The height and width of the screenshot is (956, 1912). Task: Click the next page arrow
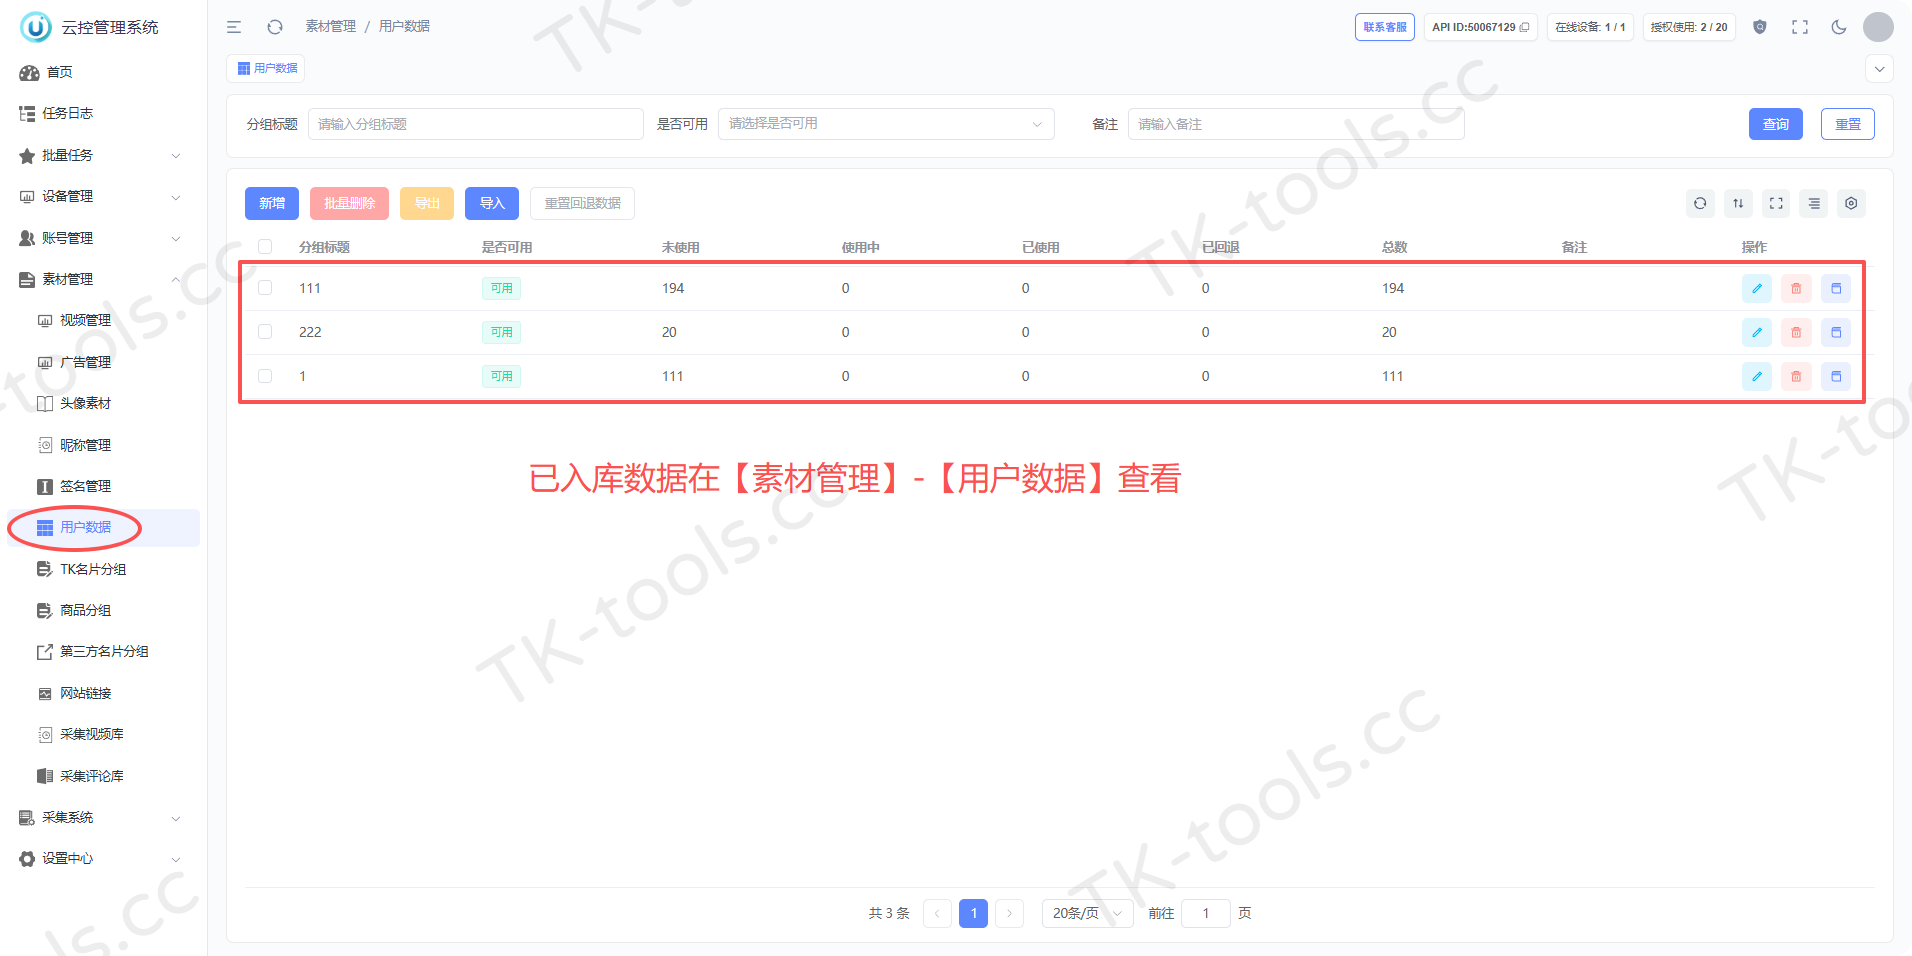point(1010,913)
